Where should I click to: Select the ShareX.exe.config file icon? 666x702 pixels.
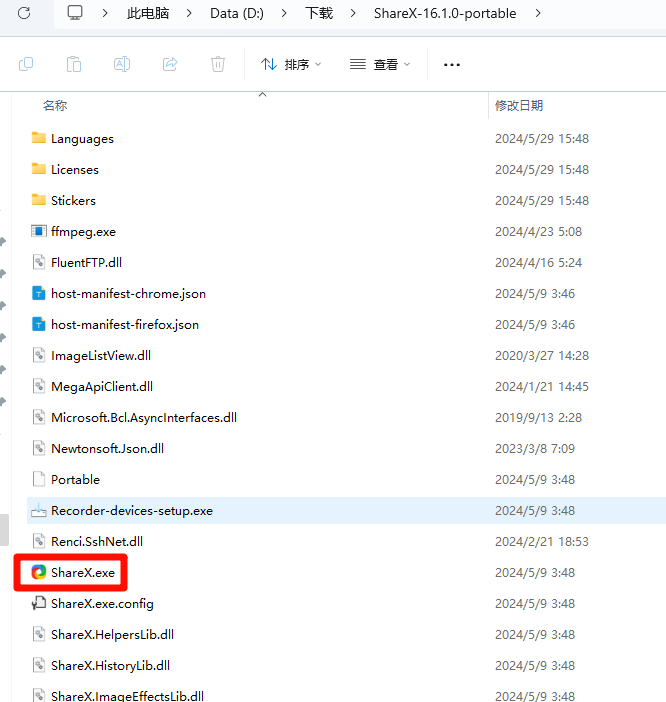39,603
